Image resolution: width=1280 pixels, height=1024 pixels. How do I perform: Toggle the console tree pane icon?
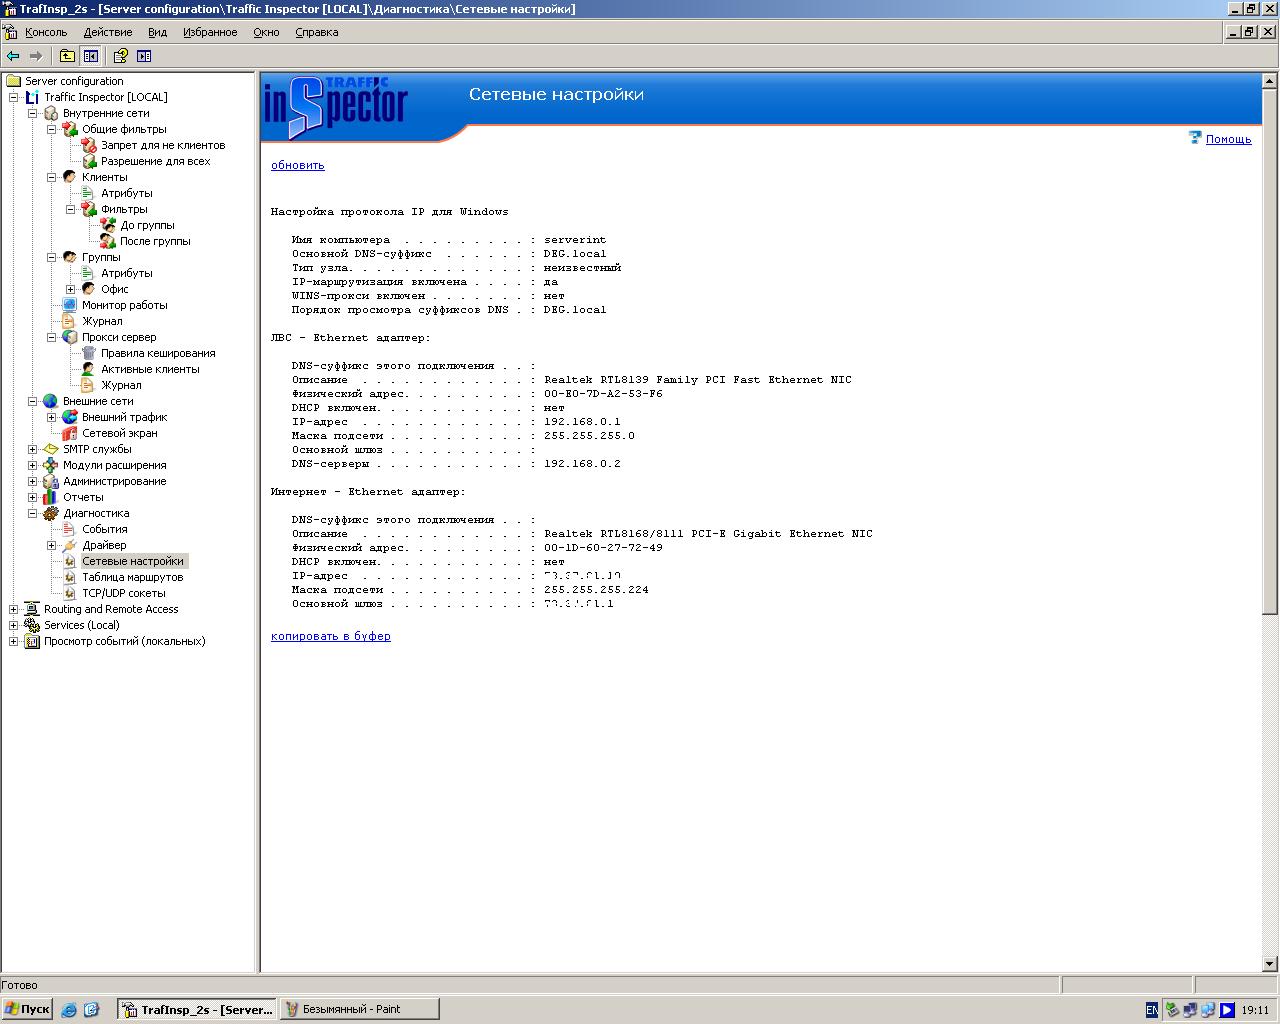click(91, 56)
